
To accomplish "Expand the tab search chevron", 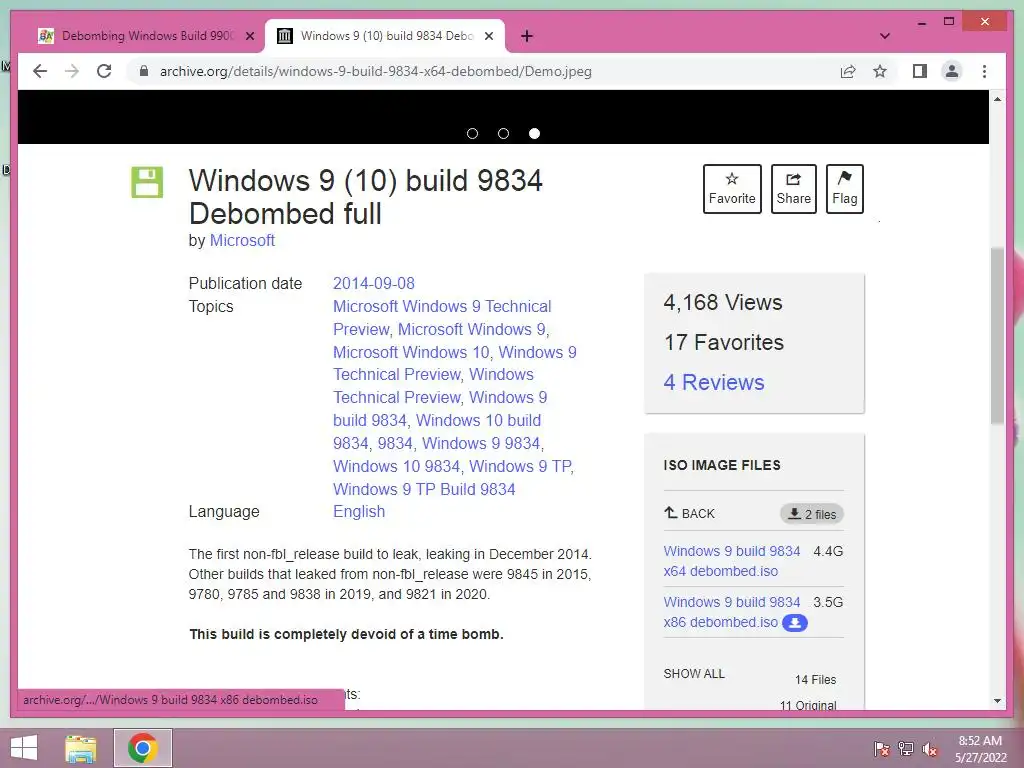I will pos(885,36).
